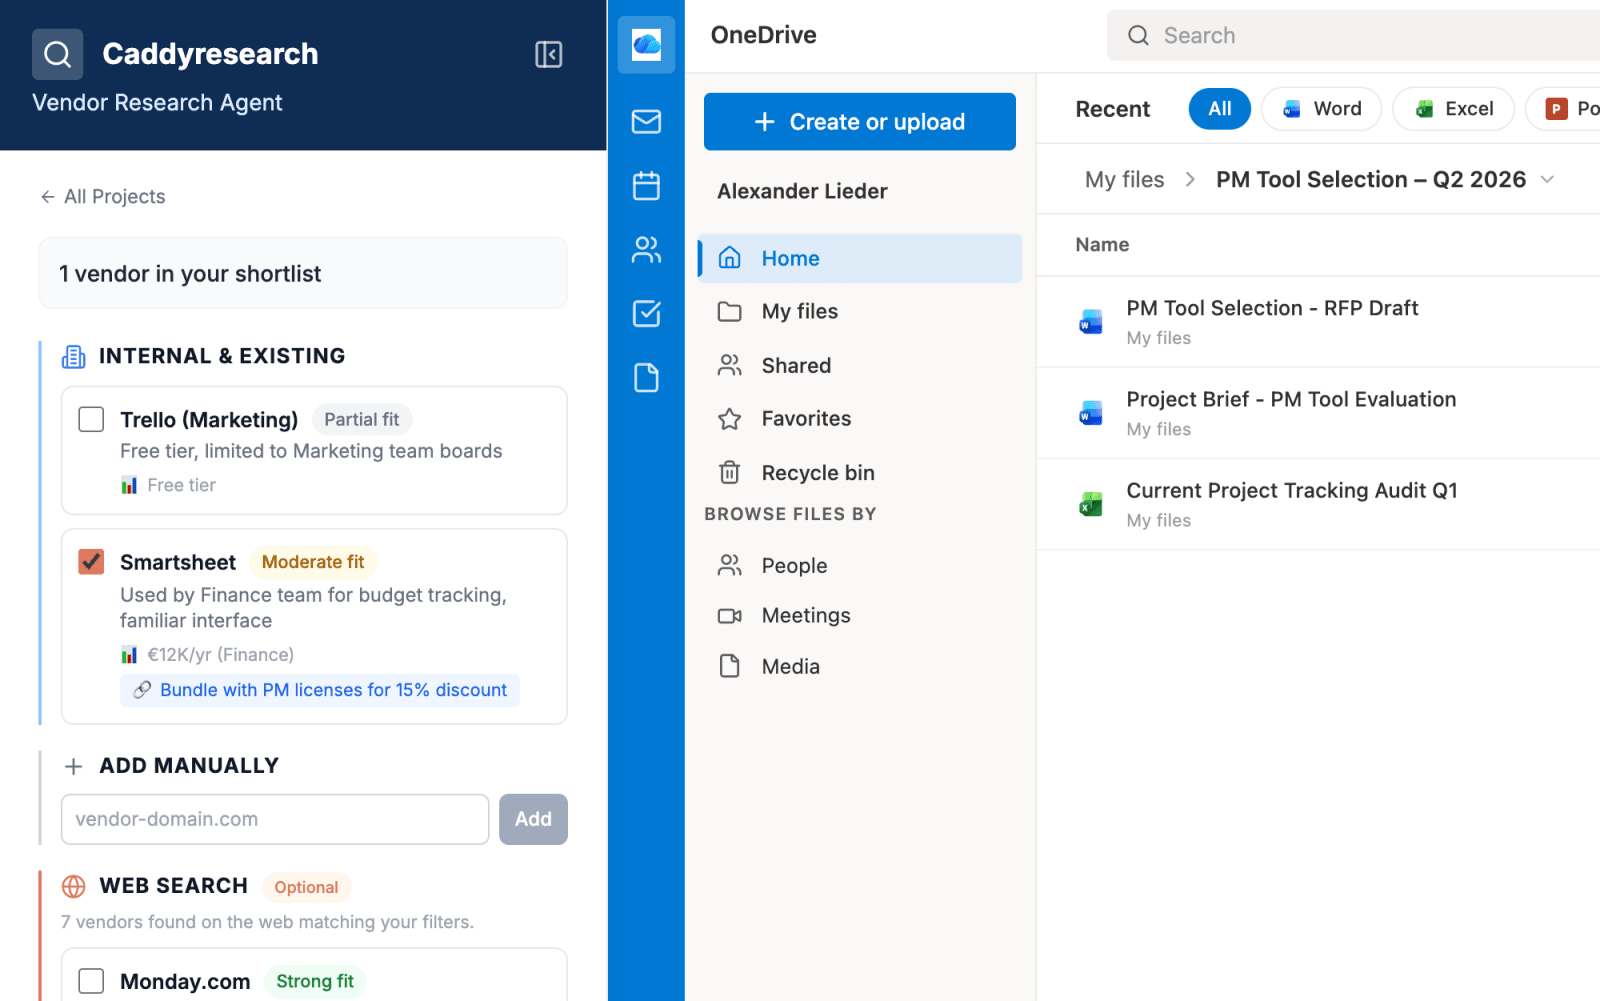Screen dimensions: 1600x1001
Task: Open Favorites in OneDrive navigation
Action: point(860,419)
